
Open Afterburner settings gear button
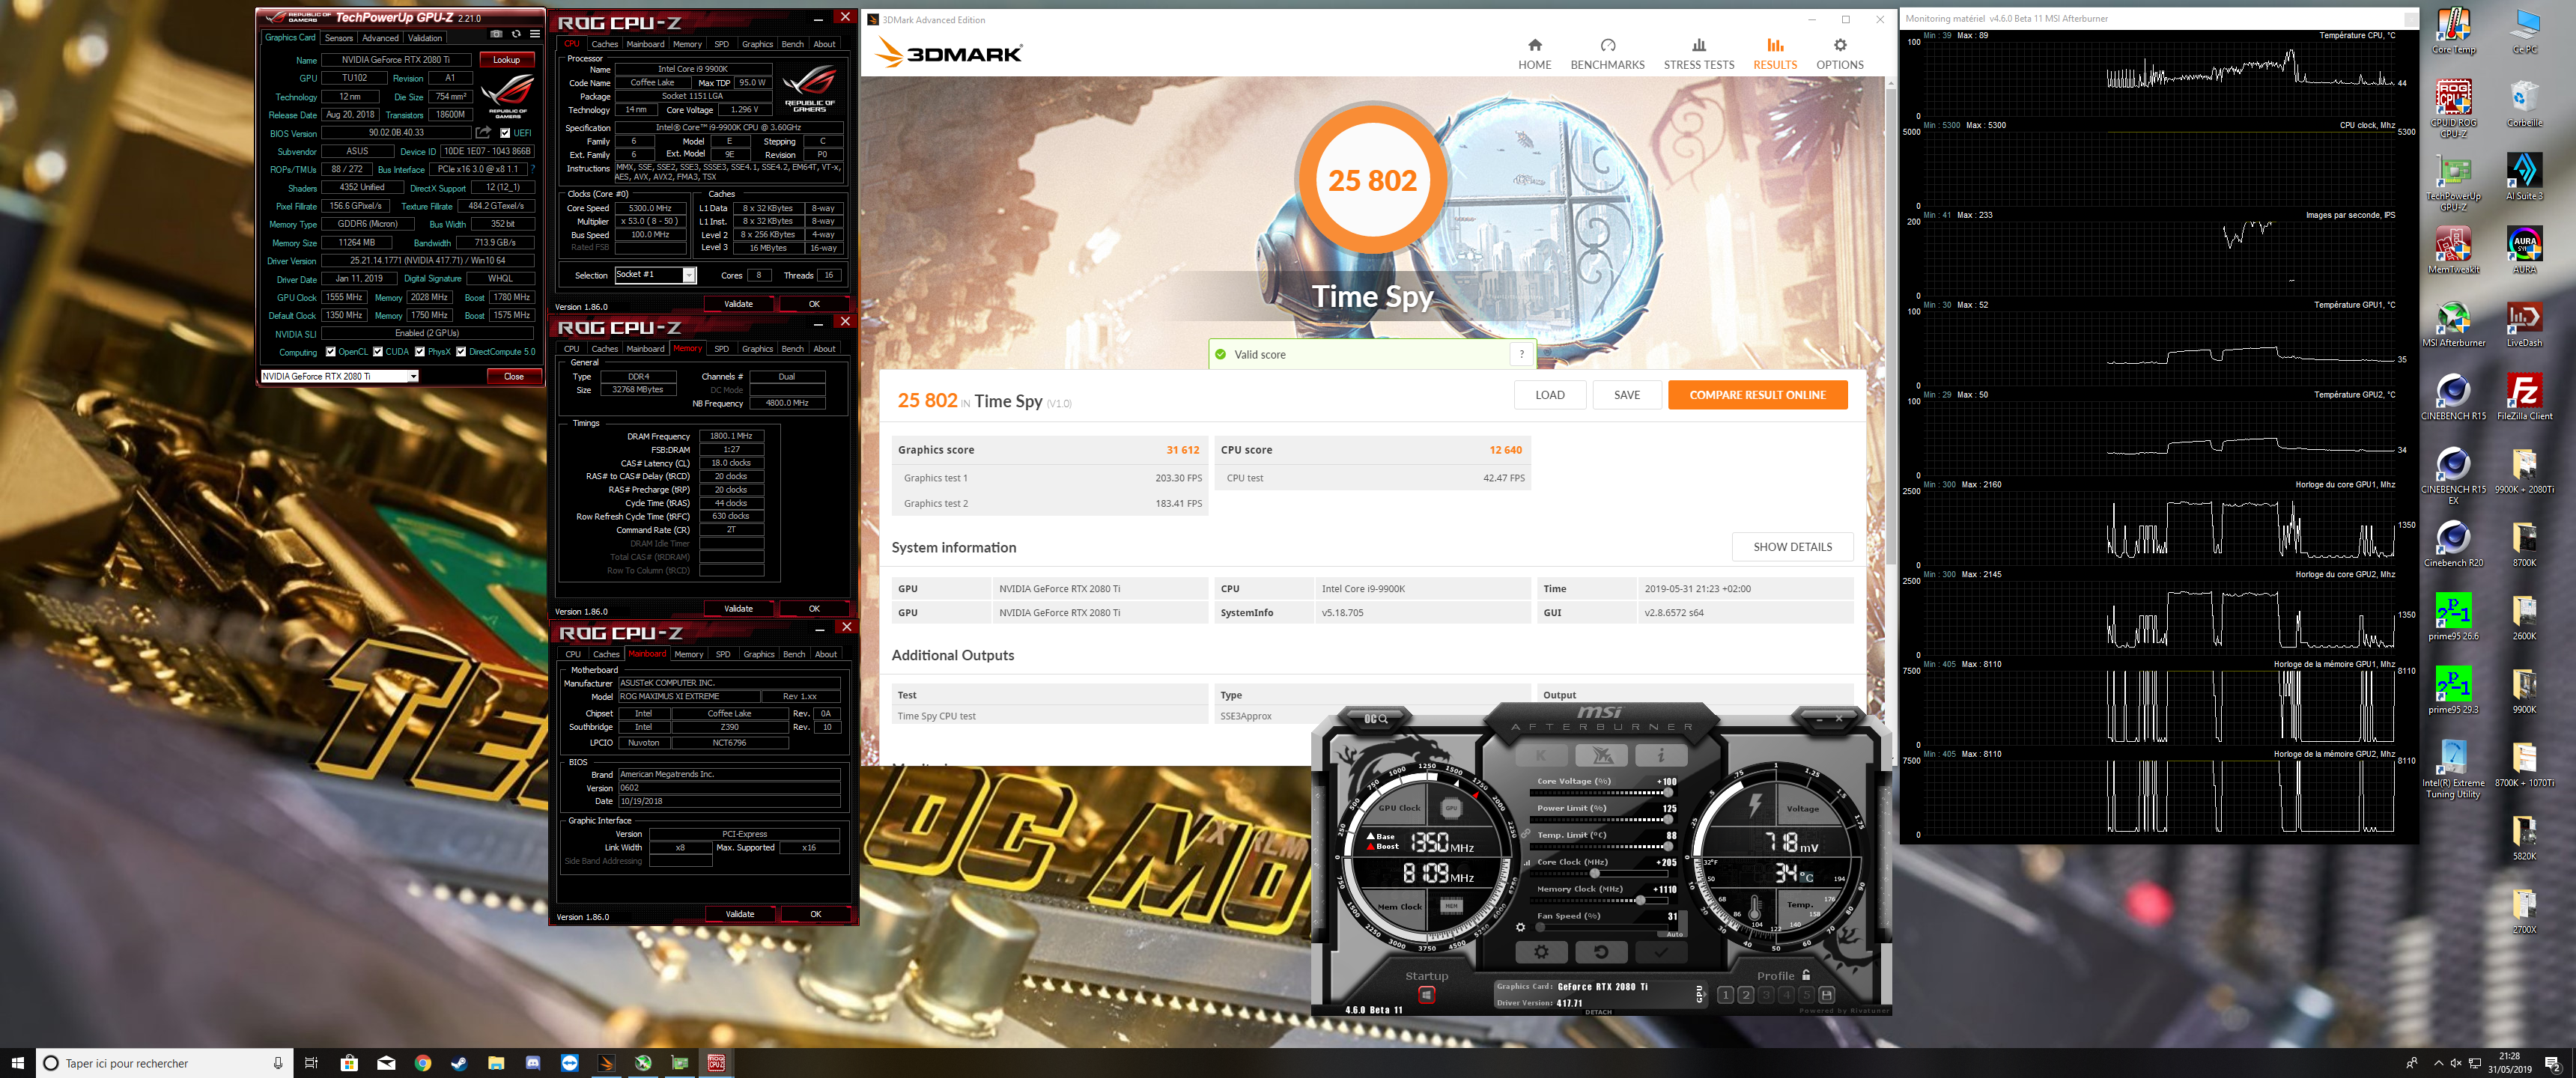click(x=1541, y=952)
